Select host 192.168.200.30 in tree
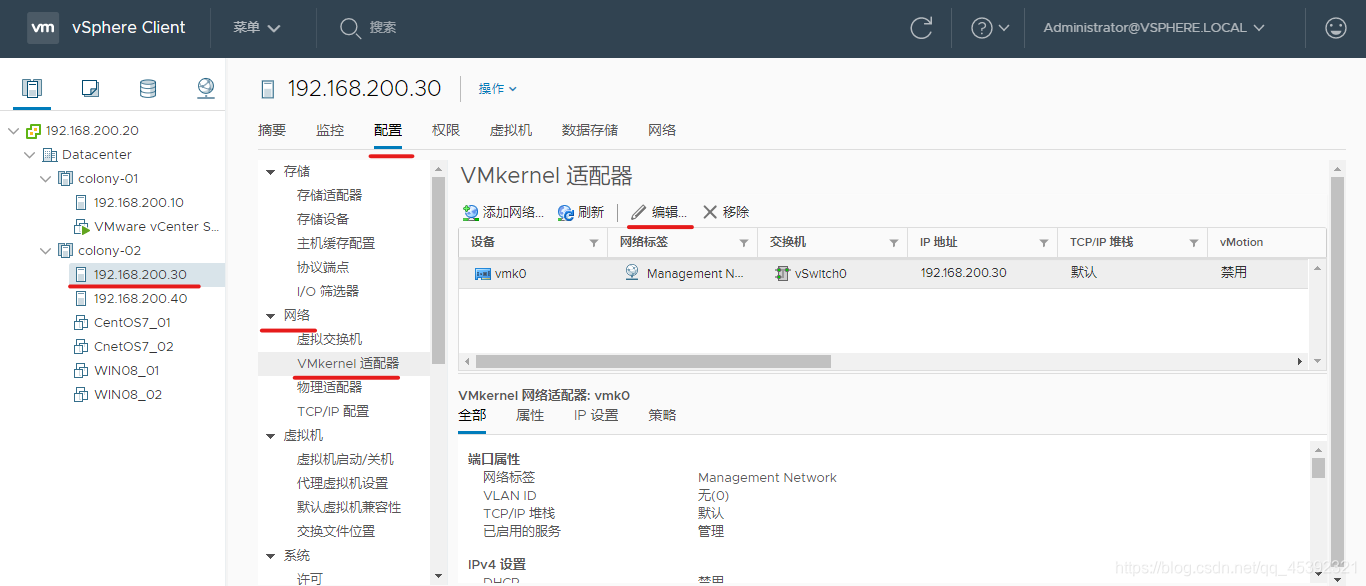The image size is (1366, 586). 140,275
